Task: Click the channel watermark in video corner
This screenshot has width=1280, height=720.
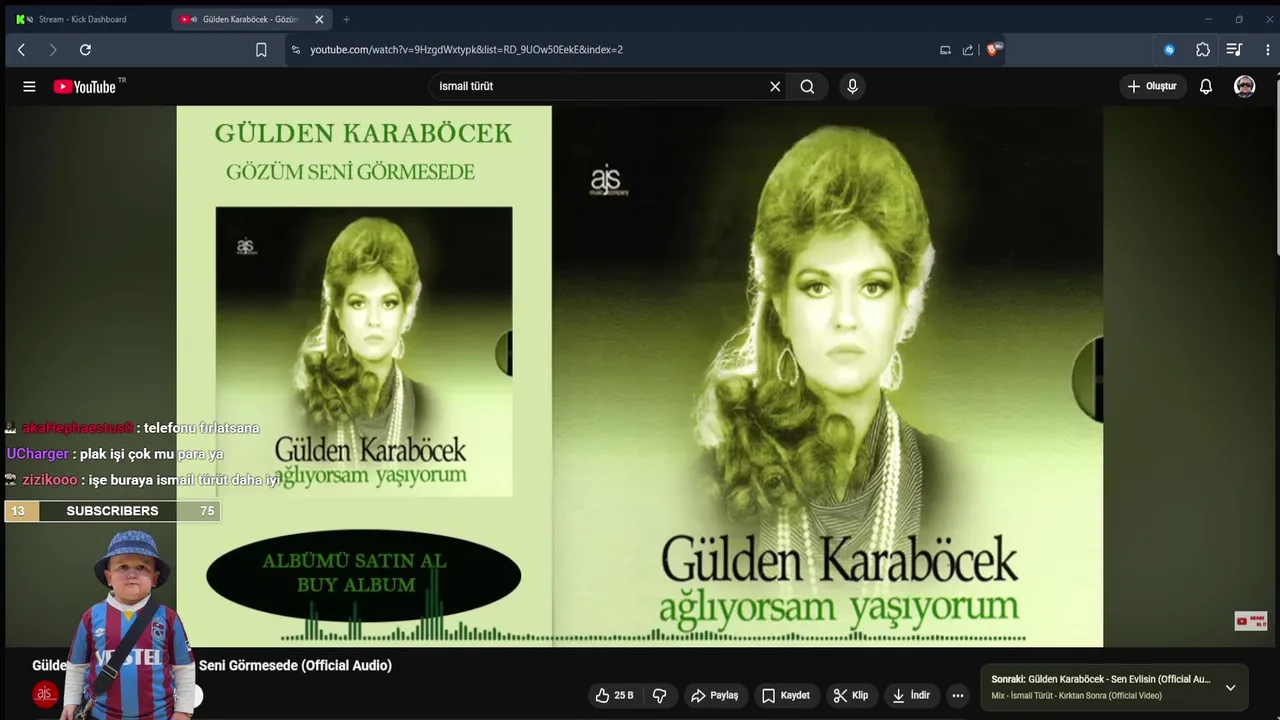Action: tap(1251, 621)
